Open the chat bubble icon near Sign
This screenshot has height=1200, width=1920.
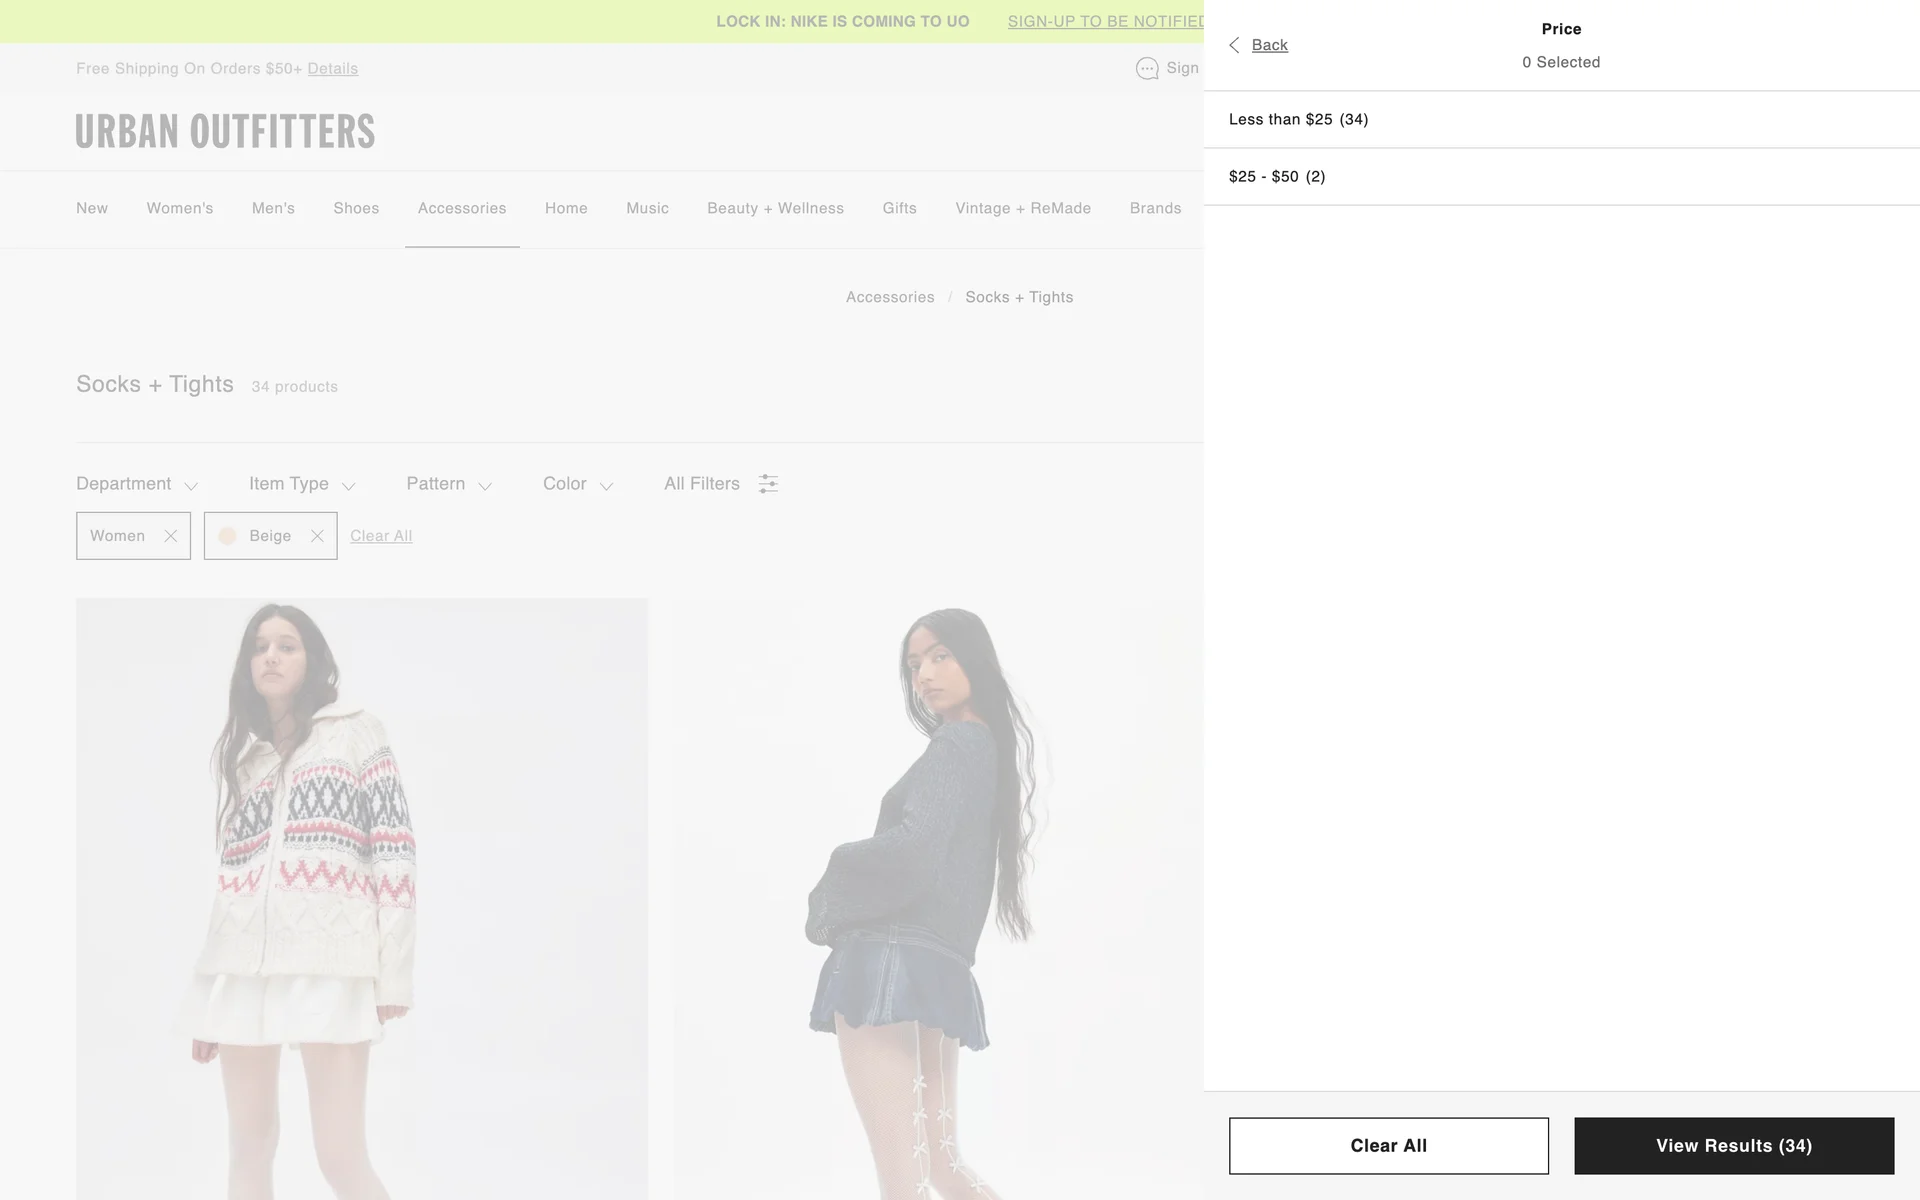click(x=1147, y=68)
